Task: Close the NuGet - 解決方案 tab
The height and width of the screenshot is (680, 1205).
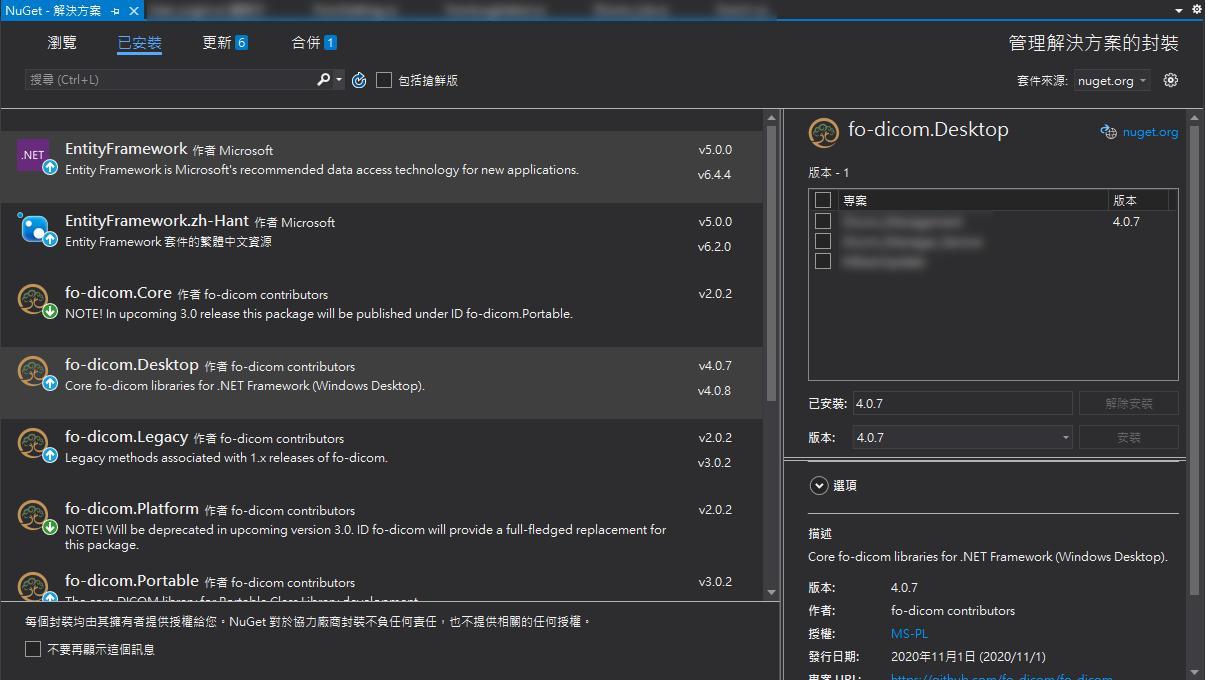Action: [x=134, y=10]
